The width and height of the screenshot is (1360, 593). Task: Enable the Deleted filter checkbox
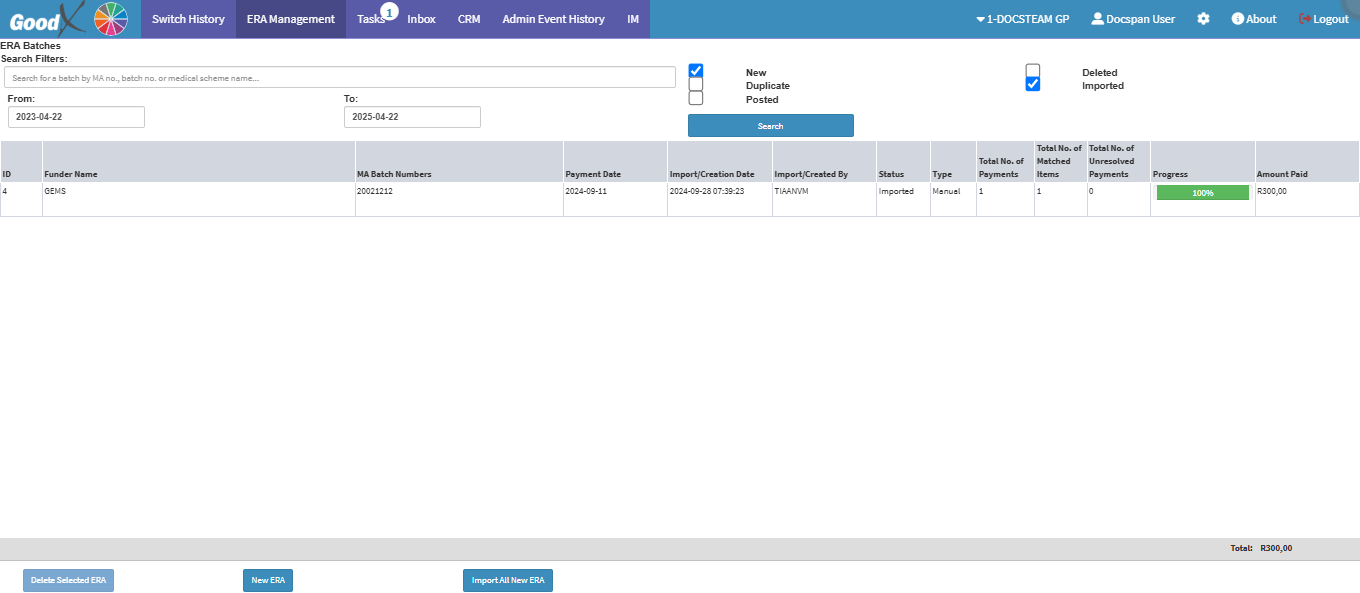1033,71
